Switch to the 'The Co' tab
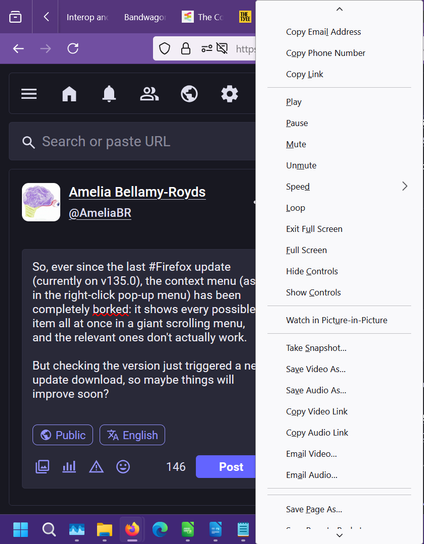Viewport: 424px width, 544px height. pyautogui.click(x=203, y=17)
